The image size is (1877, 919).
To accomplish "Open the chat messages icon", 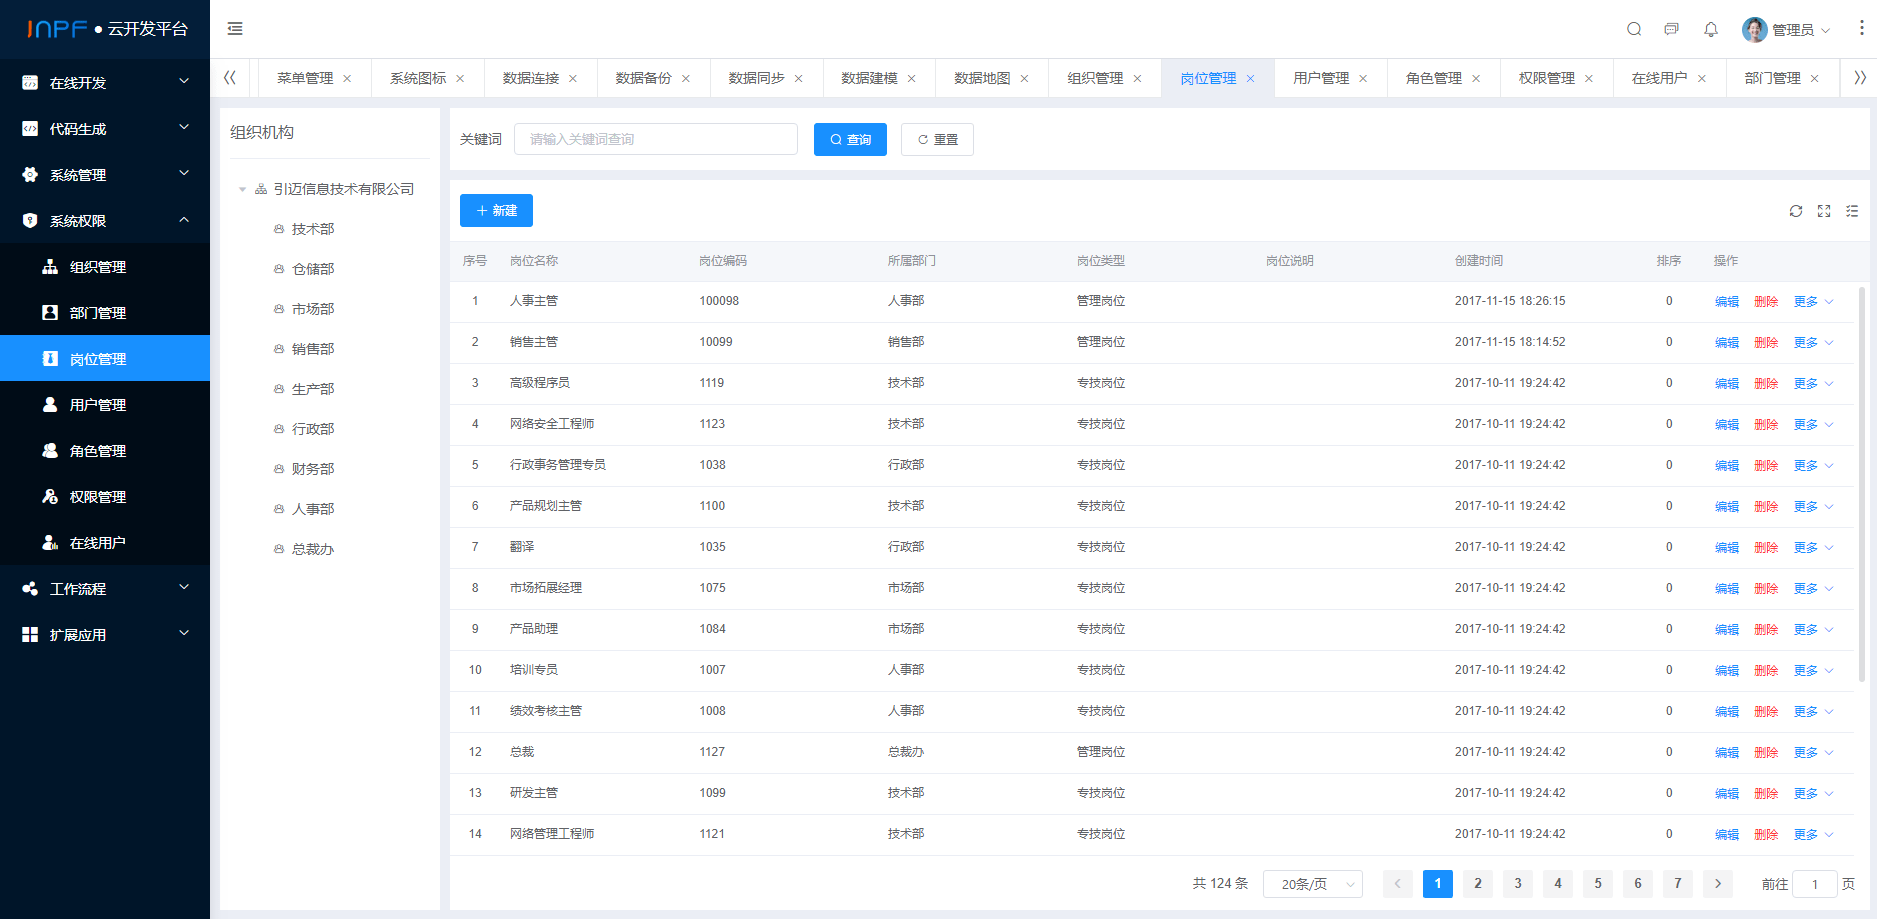I will pyautogui.click(x=1672, y=29).
